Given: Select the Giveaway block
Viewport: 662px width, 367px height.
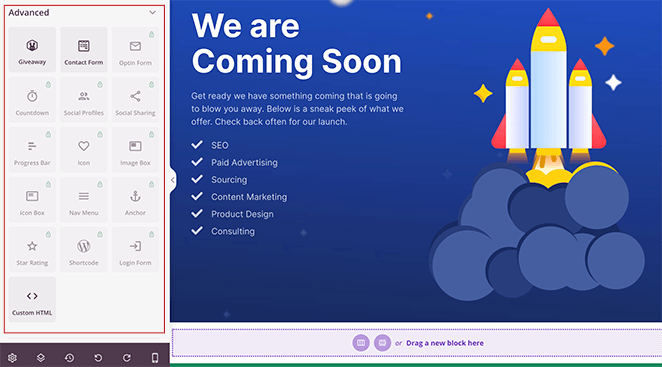Looking at the screenshot, I should (x=32, y=49).
